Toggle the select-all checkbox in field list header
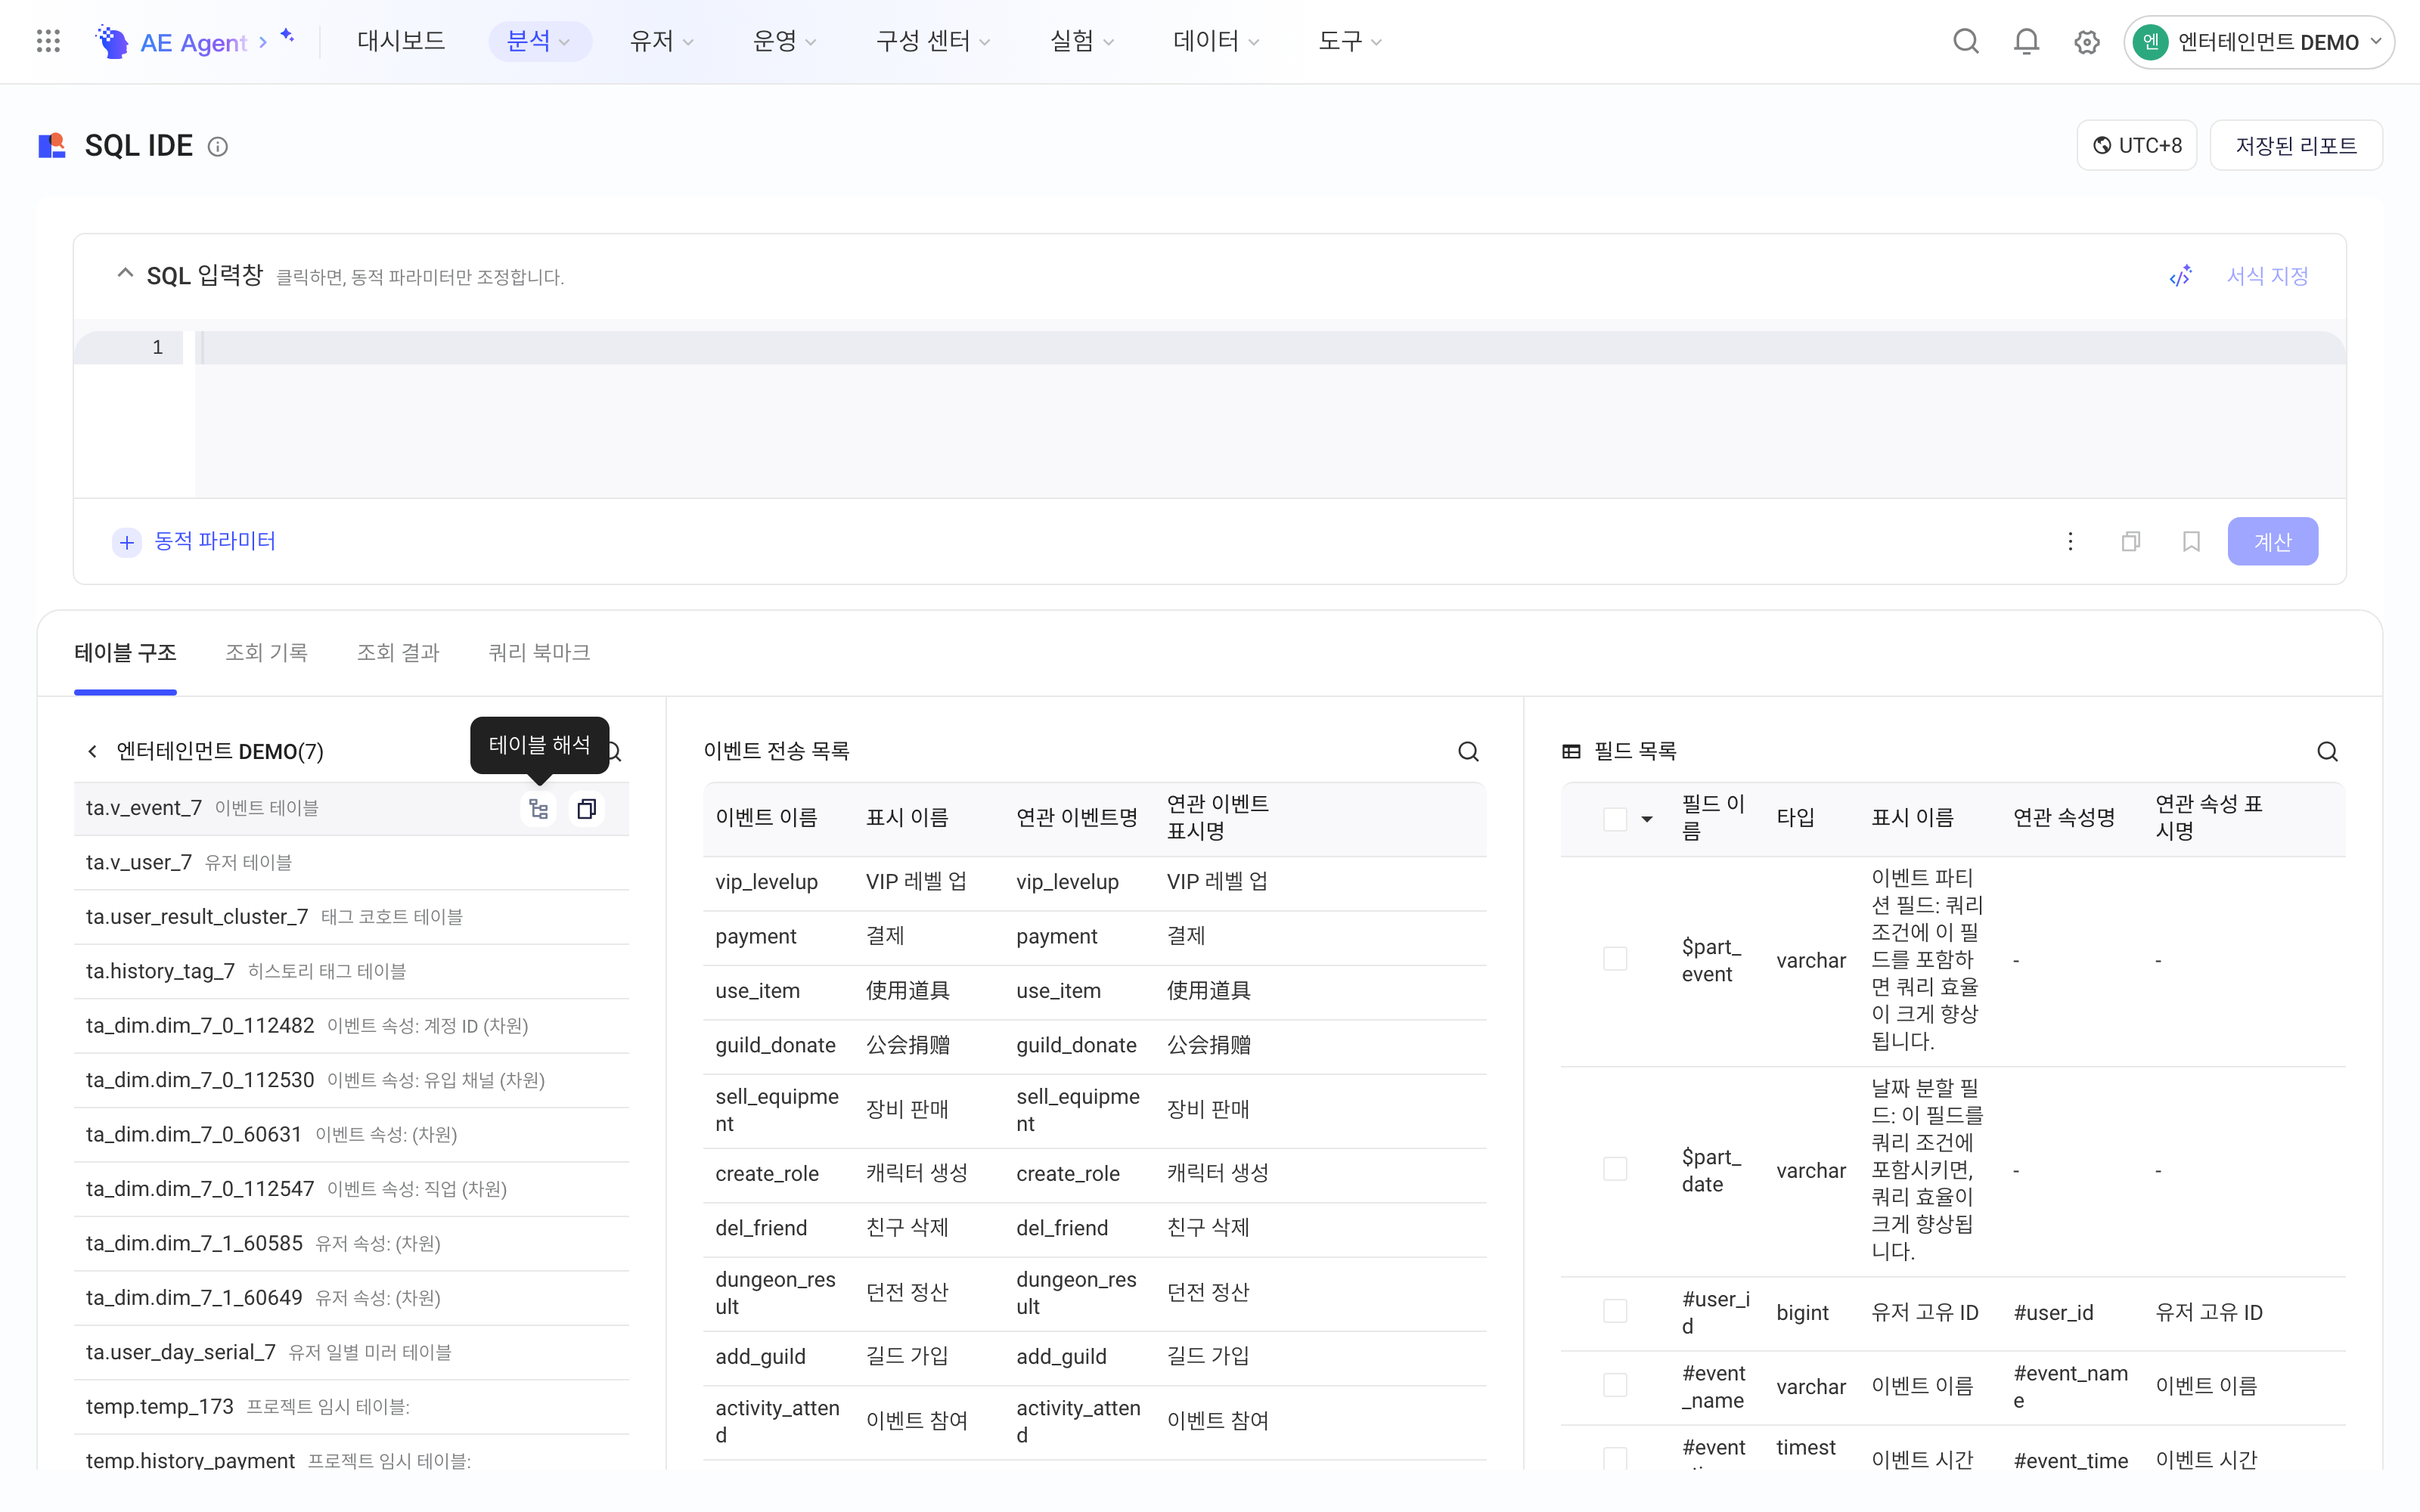The width and height of the screenshot is (2420, 1512). [1614, 819]
